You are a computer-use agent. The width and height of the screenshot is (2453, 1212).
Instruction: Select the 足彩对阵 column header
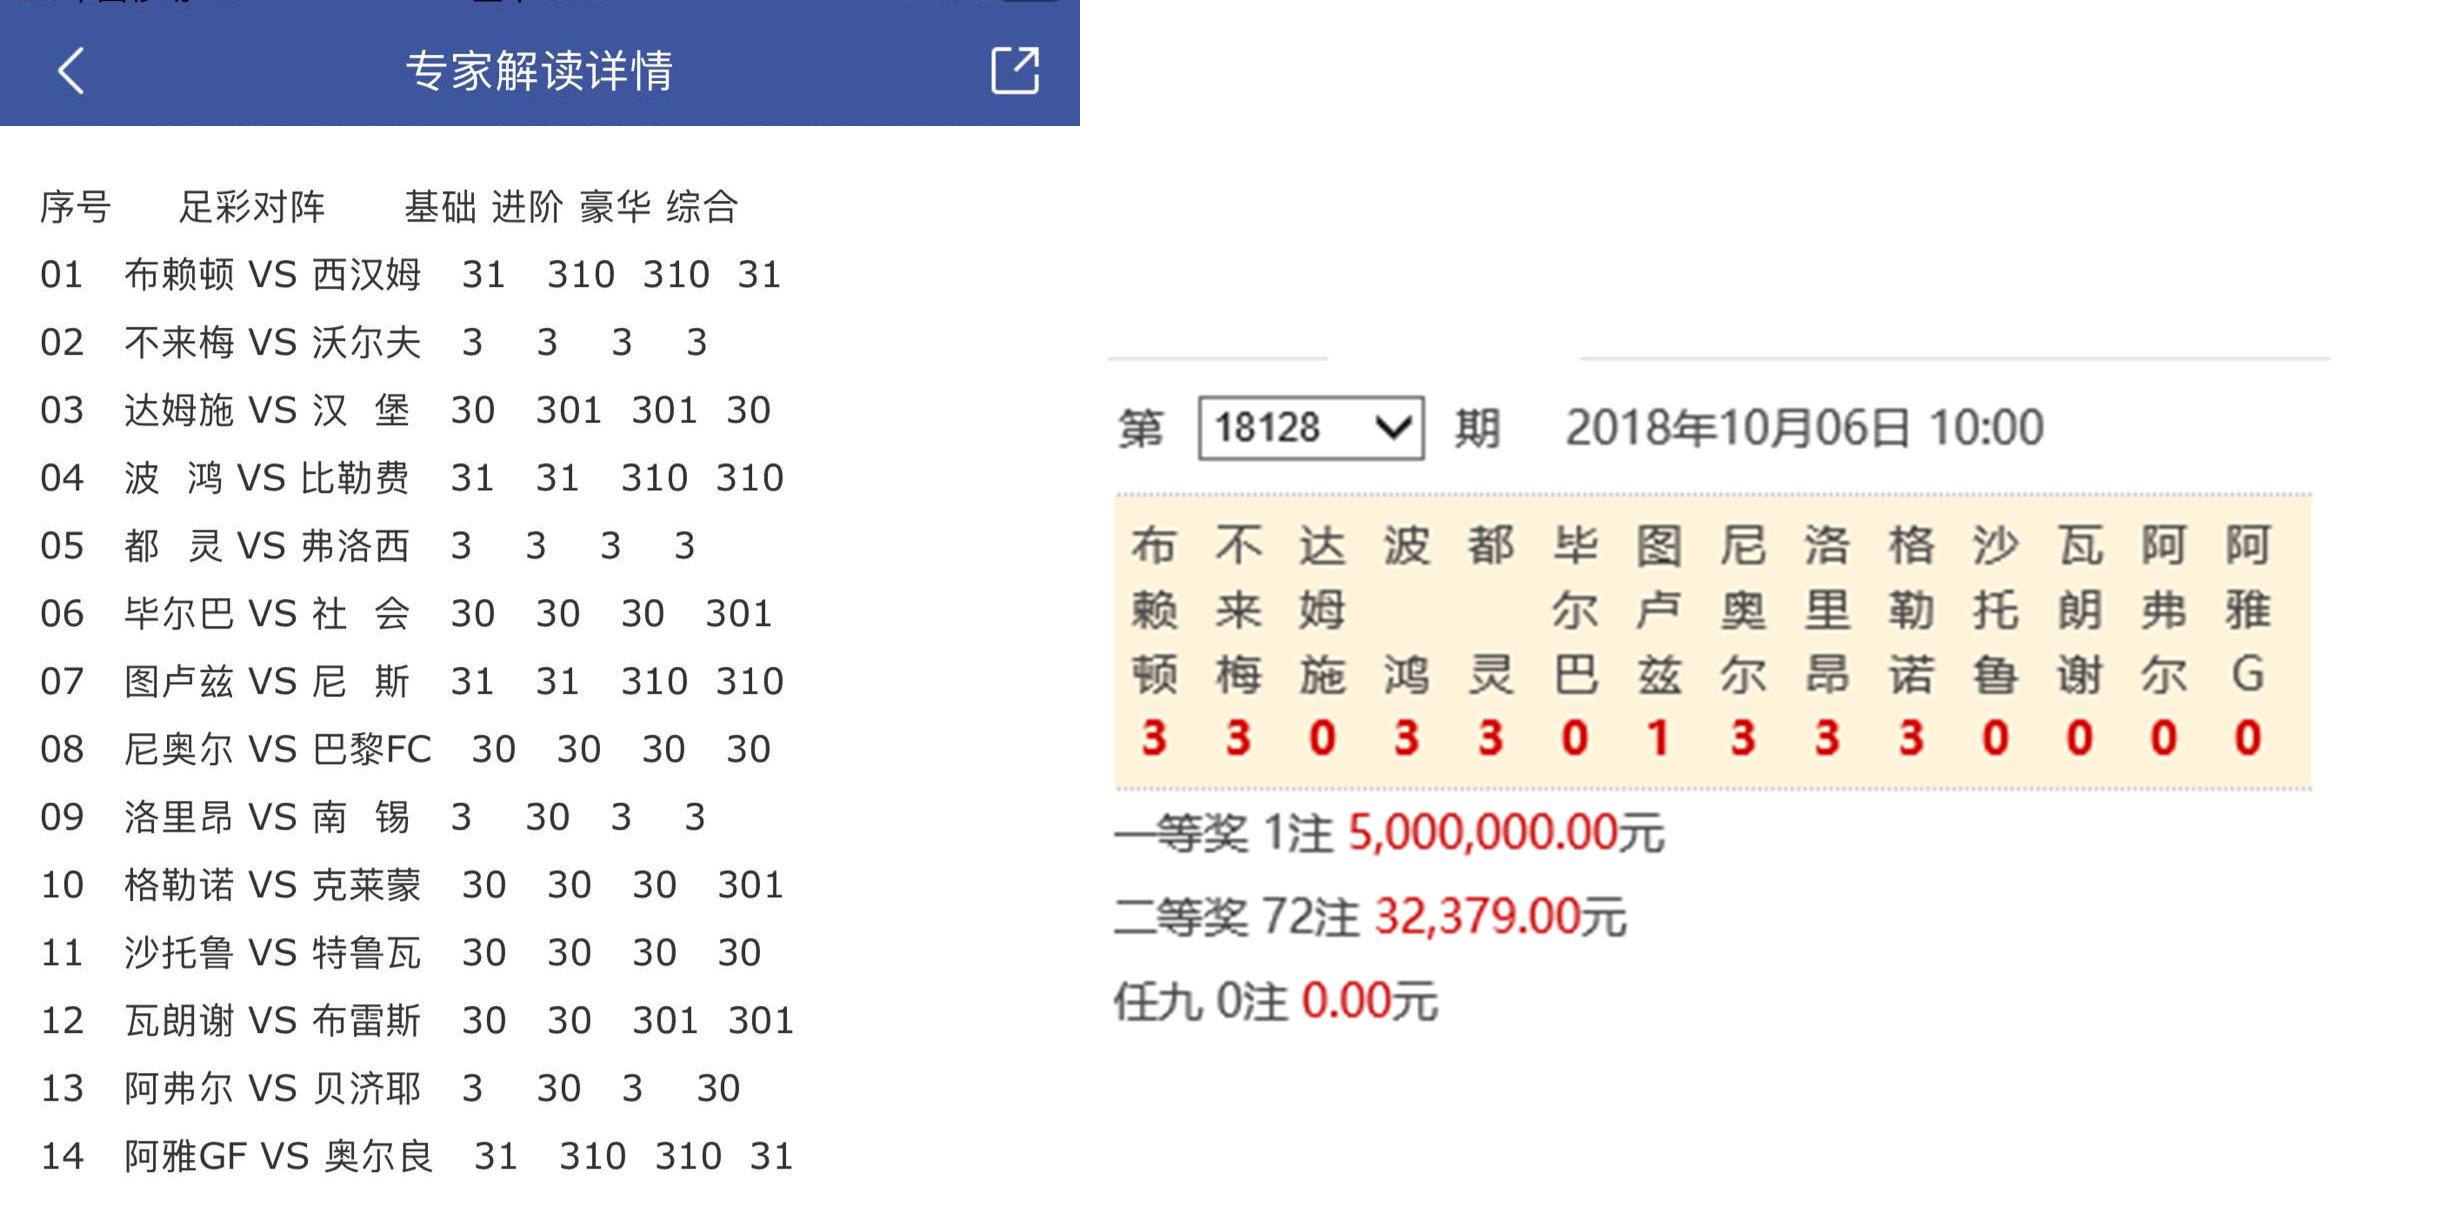[252, 207]
